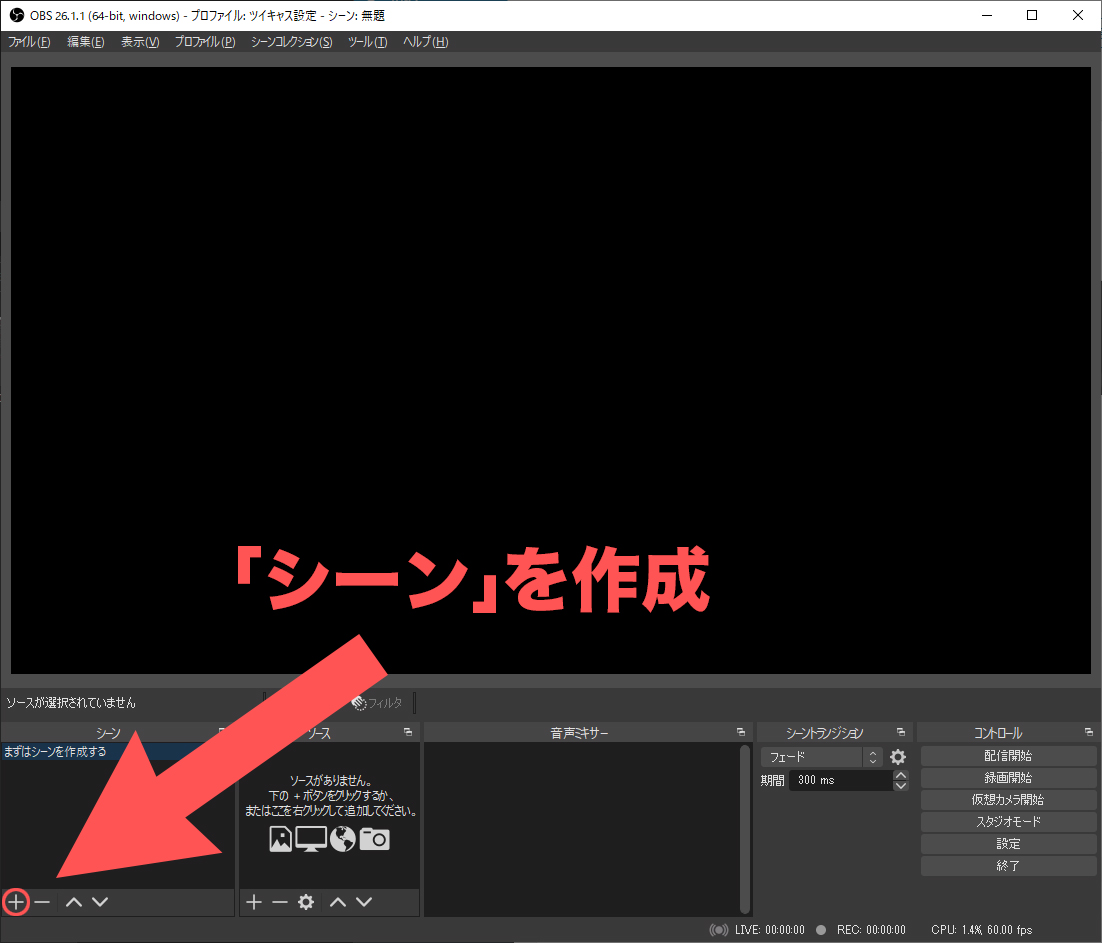Open the ファイル(F) menu
The image size is (1102, 943).
(x=29, y=41)
